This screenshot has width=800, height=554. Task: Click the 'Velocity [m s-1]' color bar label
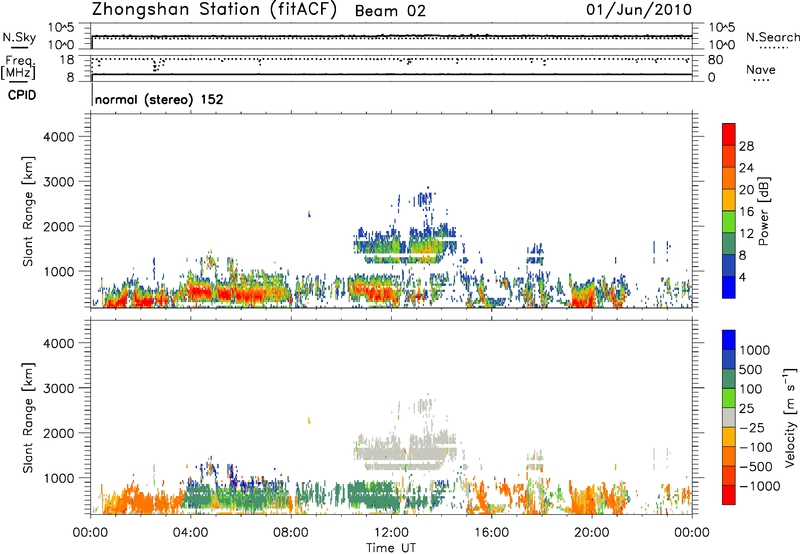point(790,417)
